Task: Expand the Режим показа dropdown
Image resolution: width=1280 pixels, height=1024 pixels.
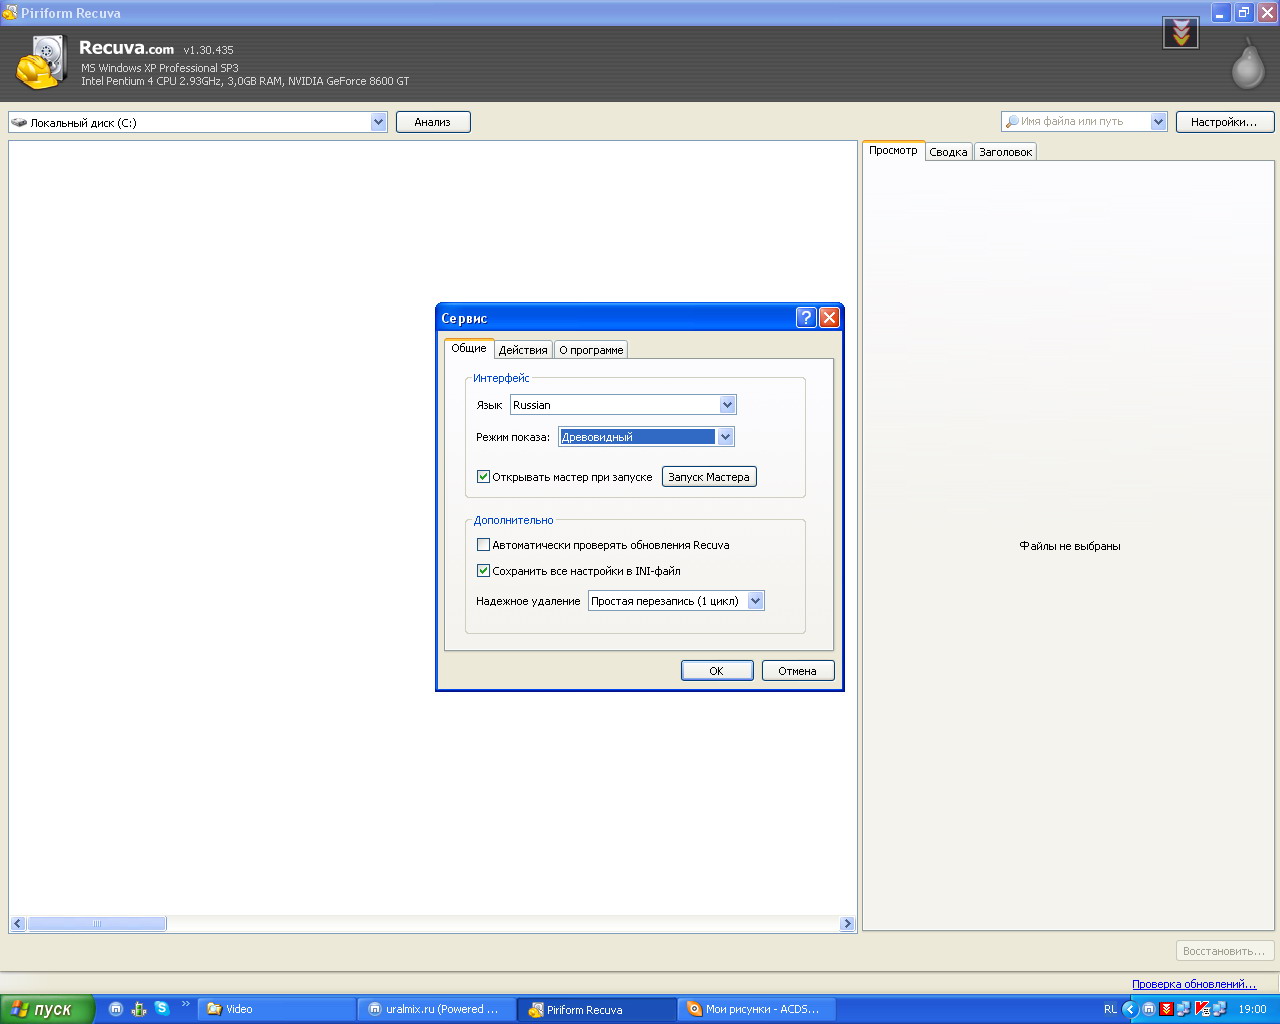Action: [646, 437]
